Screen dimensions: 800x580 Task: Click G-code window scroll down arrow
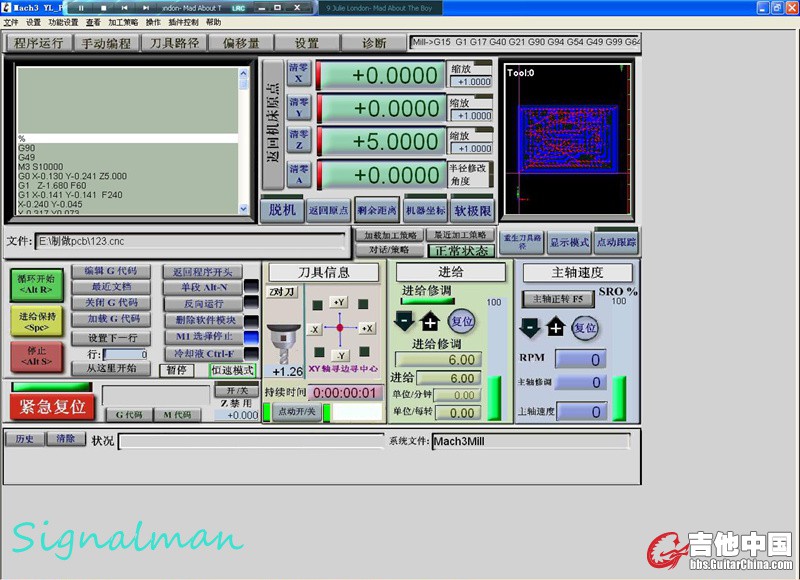243,208
